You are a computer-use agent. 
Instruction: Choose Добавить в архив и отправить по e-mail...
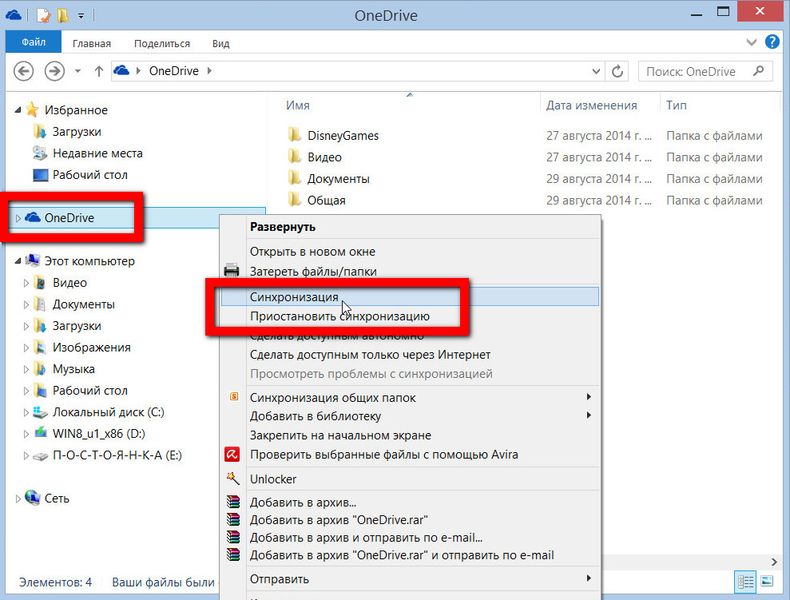[410, 538]
